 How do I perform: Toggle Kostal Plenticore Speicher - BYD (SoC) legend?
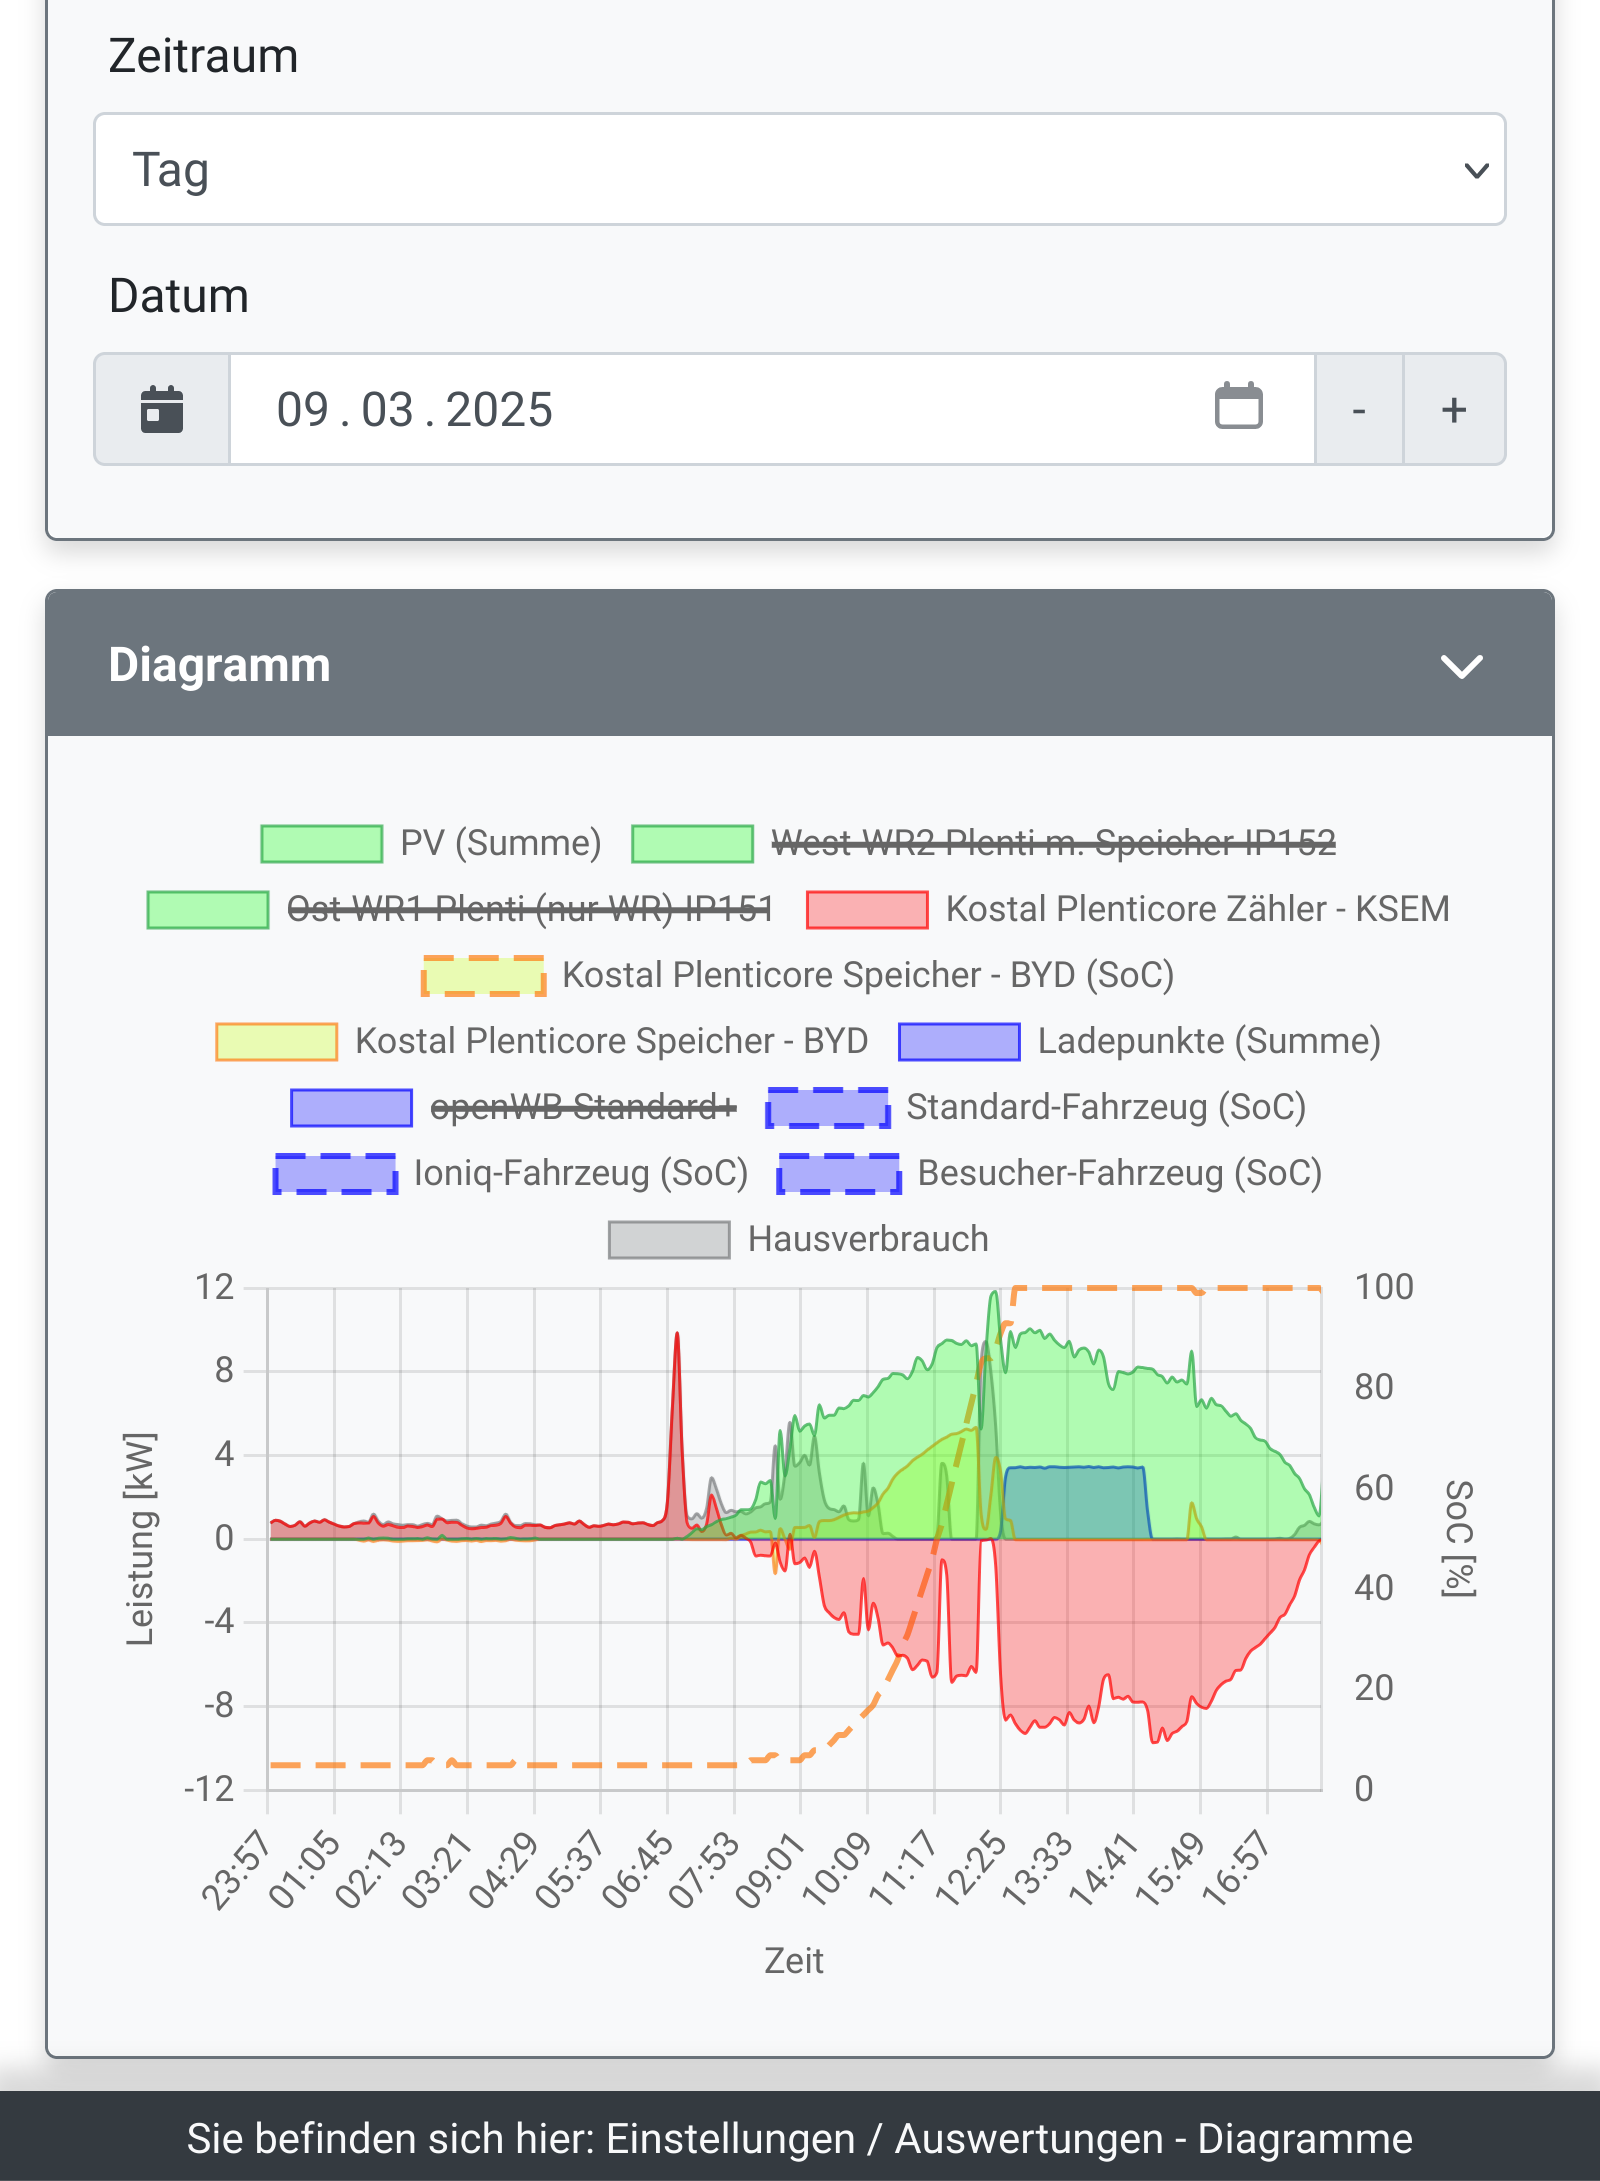[x=867, y=975]
